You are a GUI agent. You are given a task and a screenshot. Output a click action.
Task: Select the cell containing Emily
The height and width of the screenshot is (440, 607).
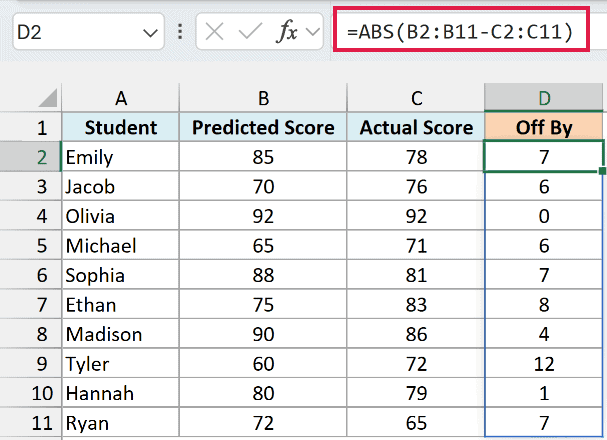click(x=120, y=157)
